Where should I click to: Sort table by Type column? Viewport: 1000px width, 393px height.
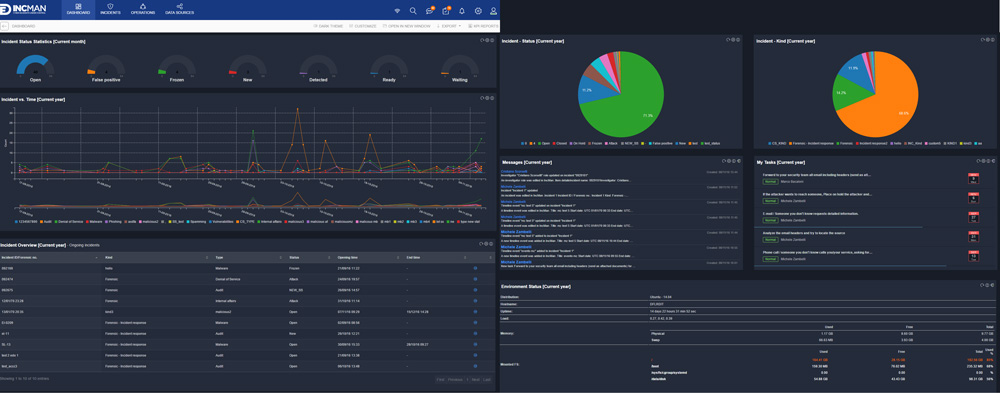tap(249, 257)
